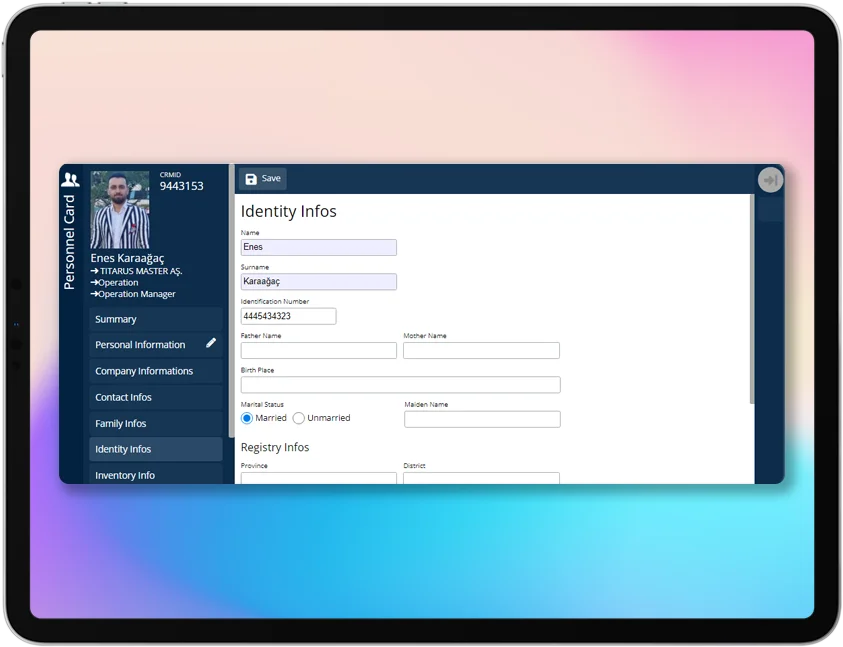Click the Maiden Name text box
The image size is (843, 647).
pos(482,419)
